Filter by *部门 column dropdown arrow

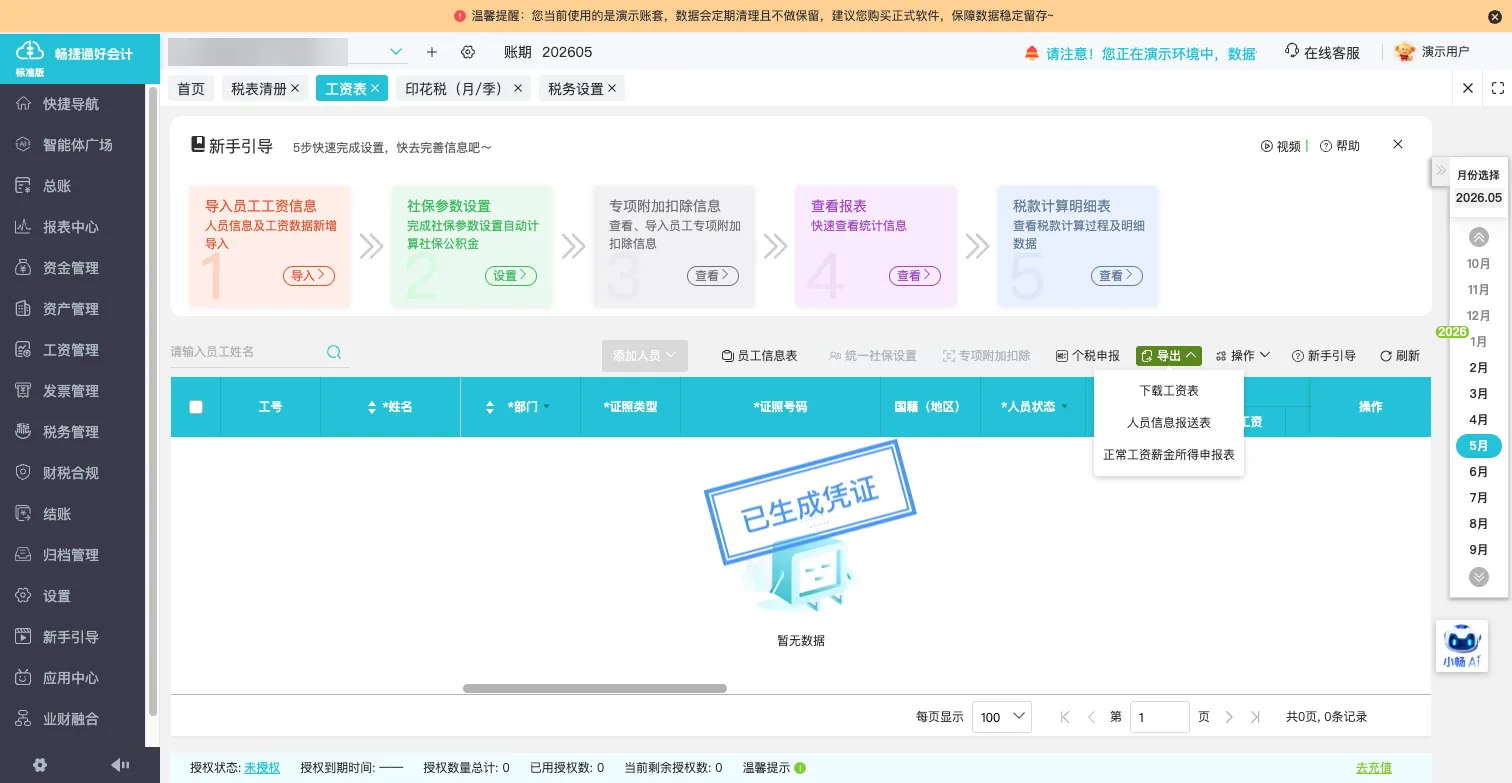click(x=547, y=407)
